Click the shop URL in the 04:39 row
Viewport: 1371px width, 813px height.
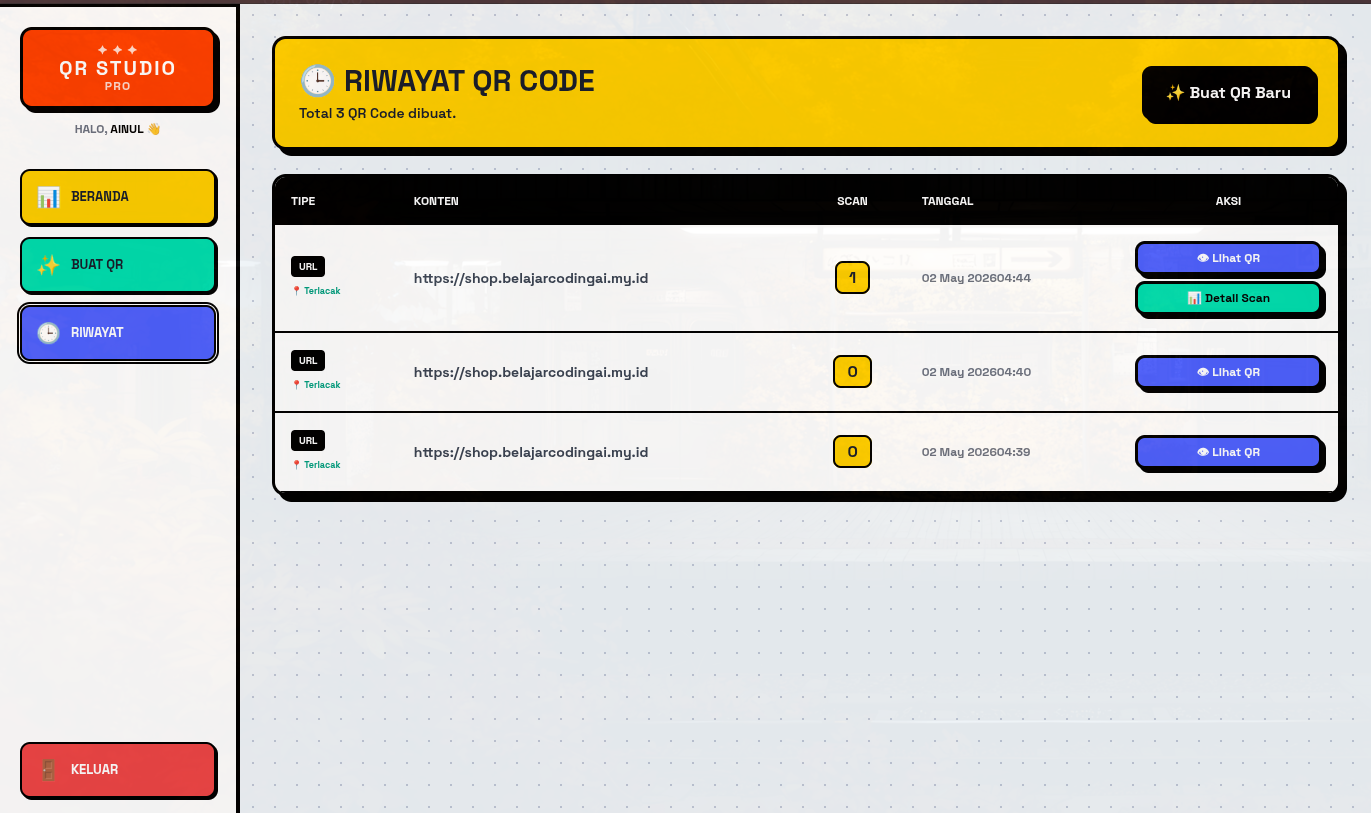click(x=531, y=452)
